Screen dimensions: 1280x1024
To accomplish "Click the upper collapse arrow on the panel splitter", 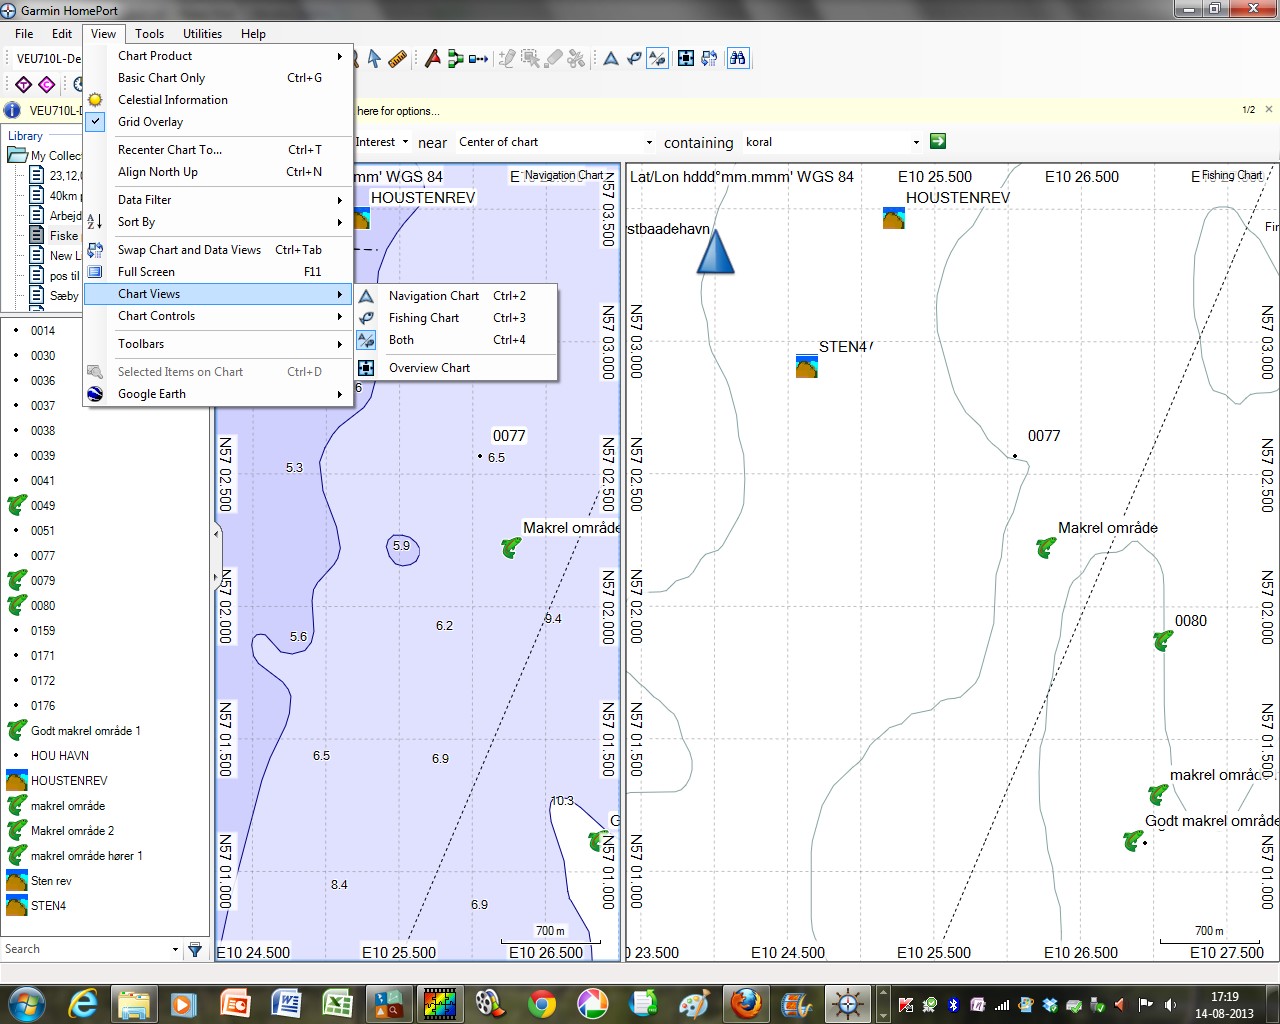I will click(x=216, y=534).
